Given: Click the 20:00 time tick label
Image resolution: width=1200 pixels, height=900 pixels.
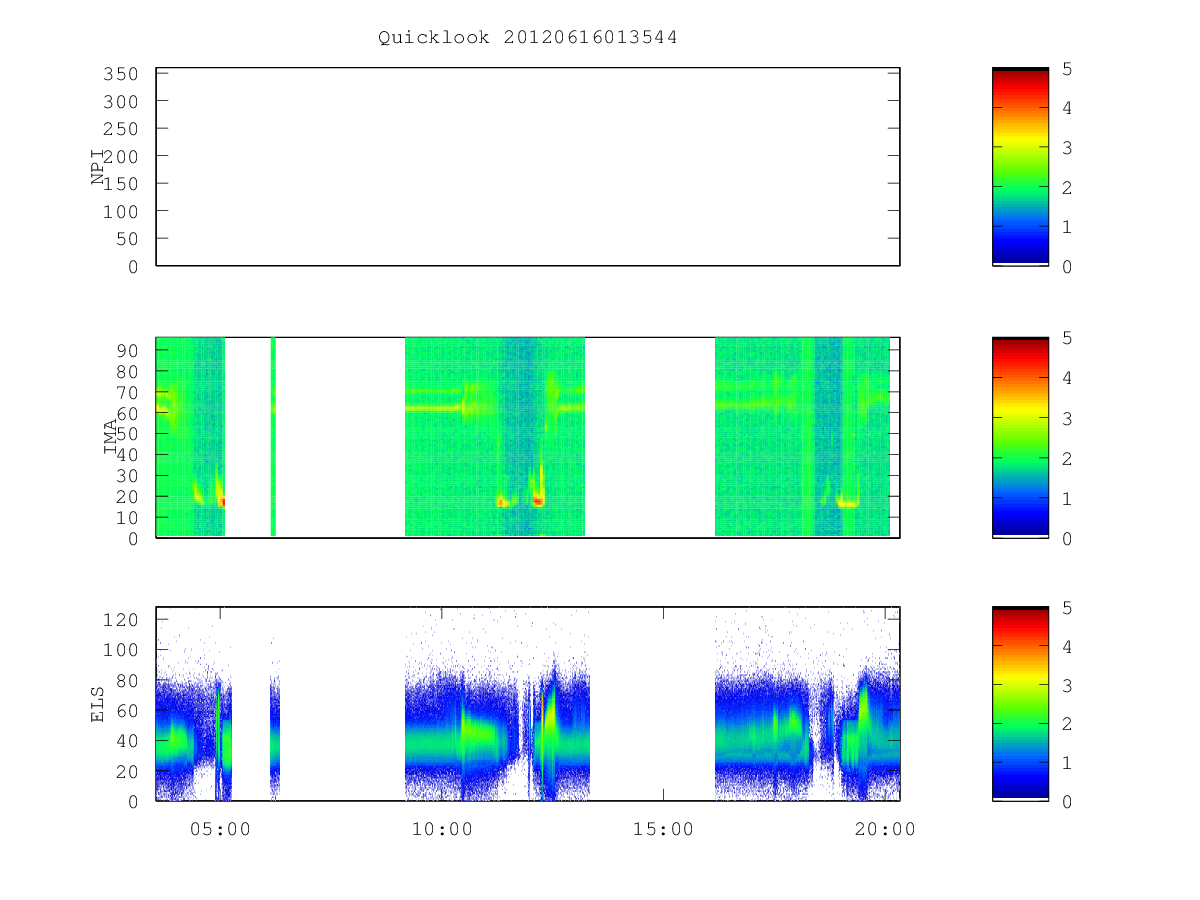Looking at the screenshot, I should point(886,829).
